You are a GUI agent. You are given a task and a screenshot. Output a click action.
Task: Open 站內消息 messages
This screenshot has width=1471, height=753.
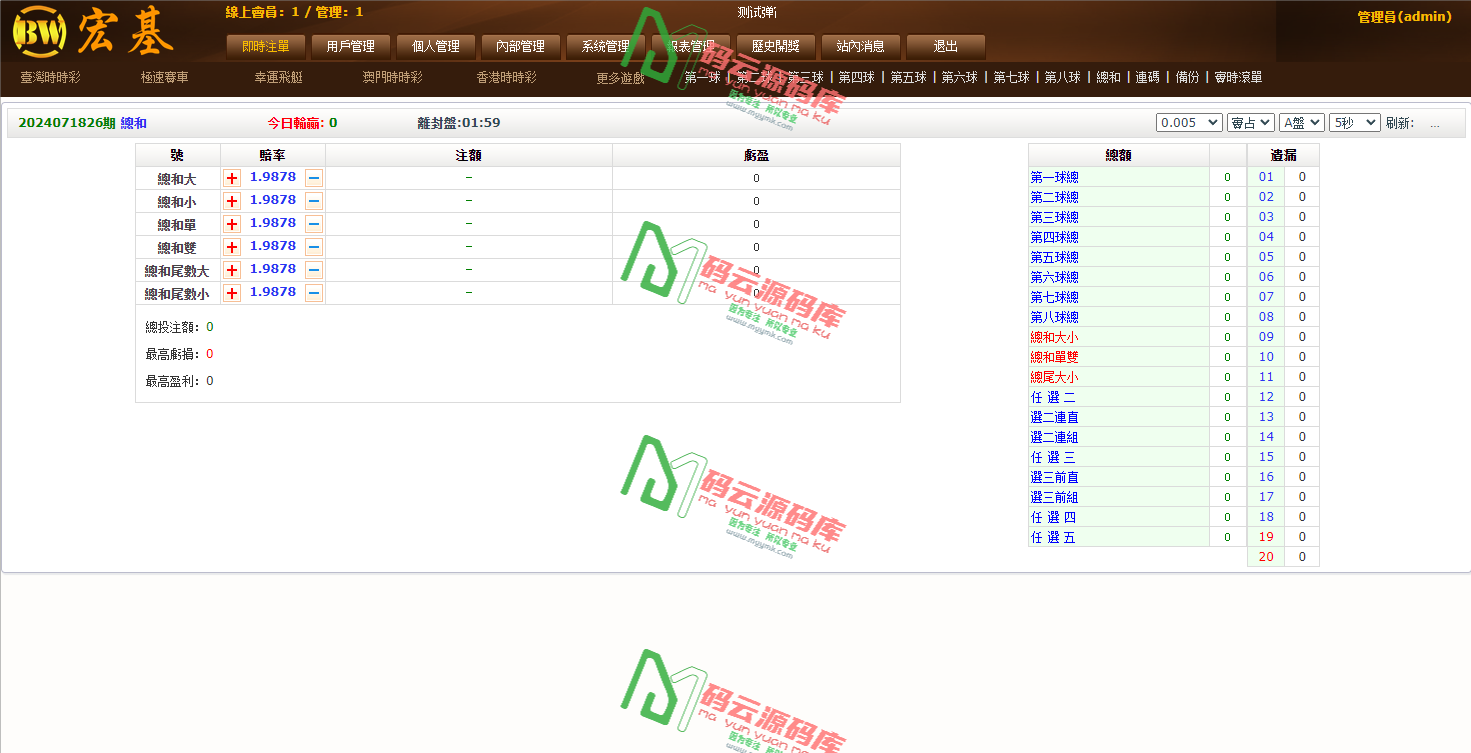tap(860, 46)
